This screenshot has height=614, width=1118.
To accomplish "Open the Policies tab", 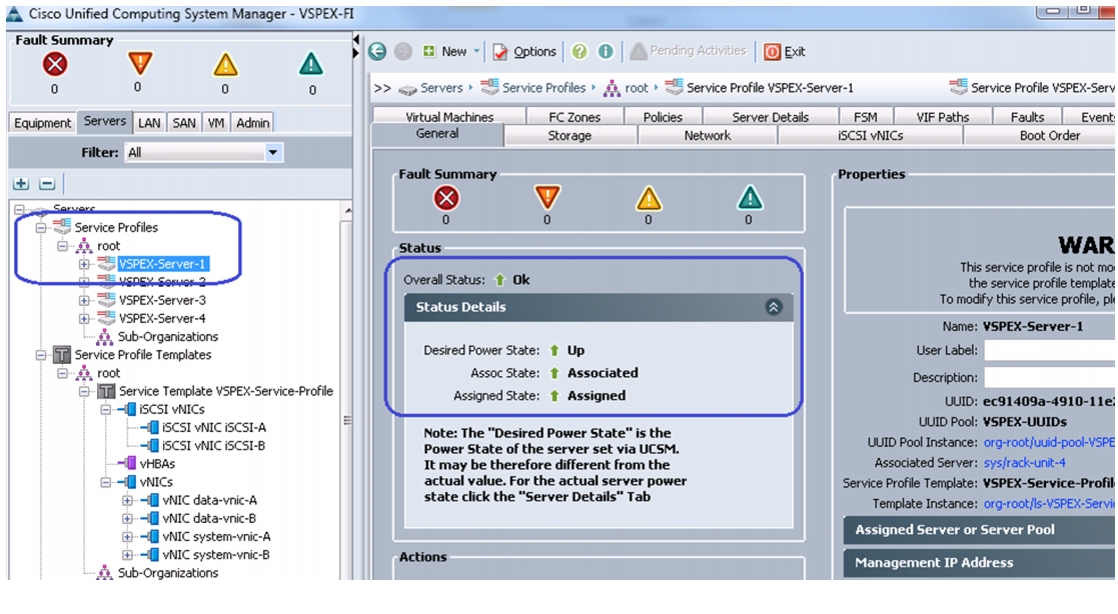I will point(663,116).
